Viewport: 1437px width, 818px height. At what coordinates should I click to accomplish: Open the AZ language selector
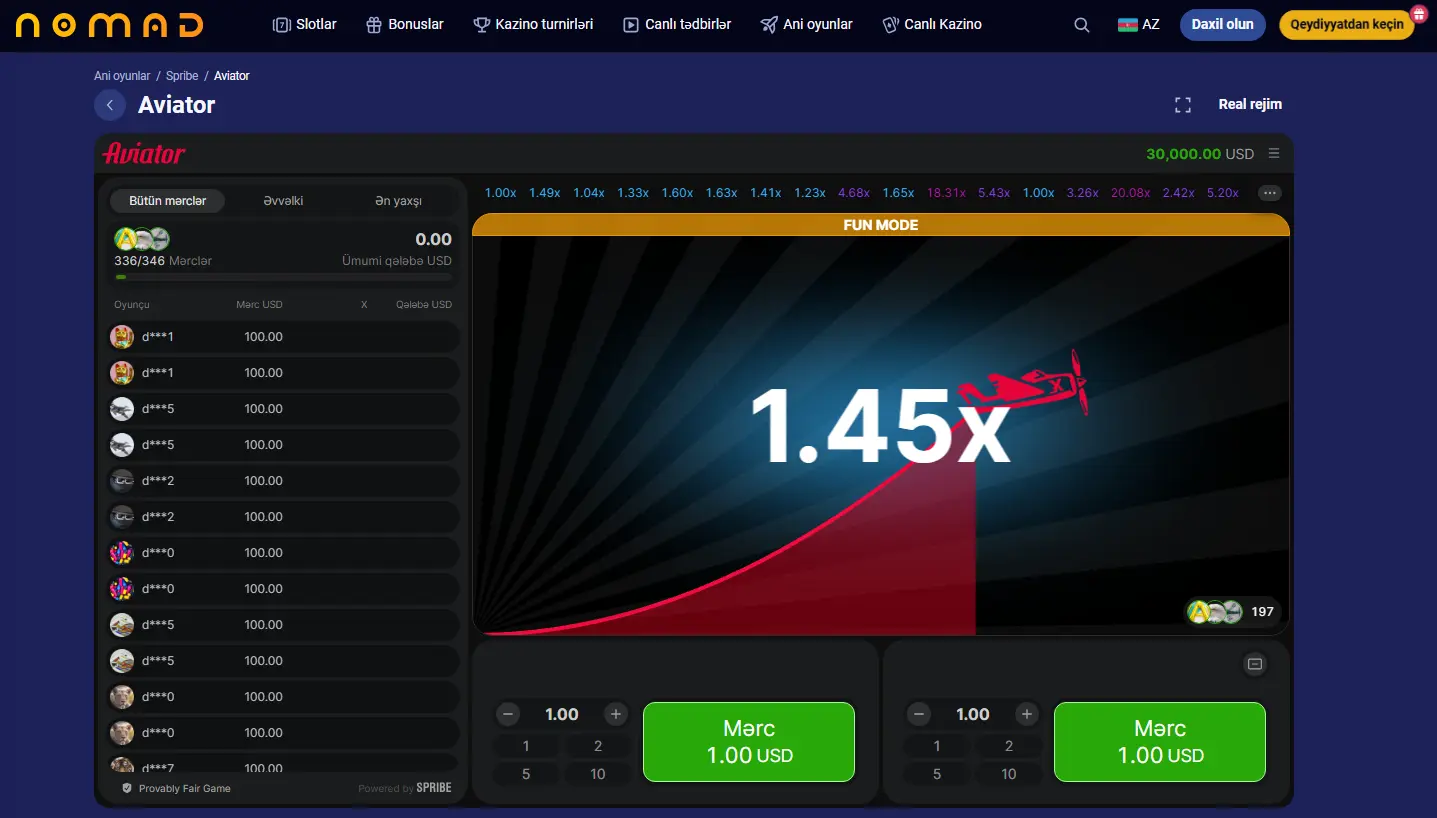coord(1139,25)
